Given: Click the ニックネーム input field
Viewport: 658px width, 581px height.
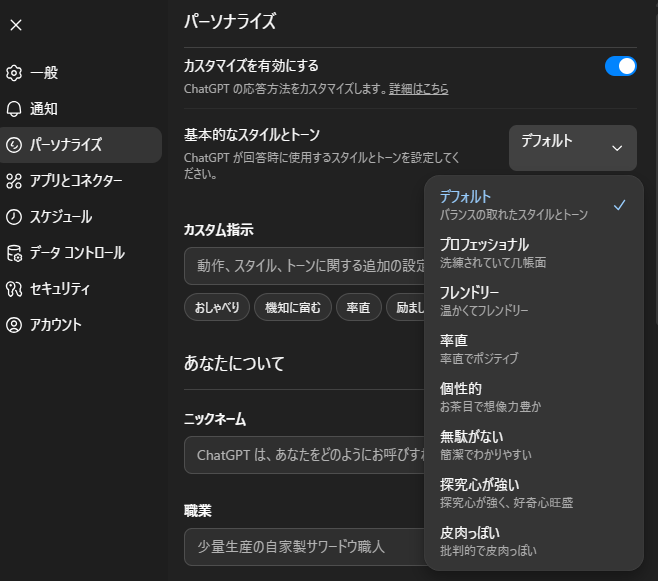Looking at the screenshot, I should 305,455.
